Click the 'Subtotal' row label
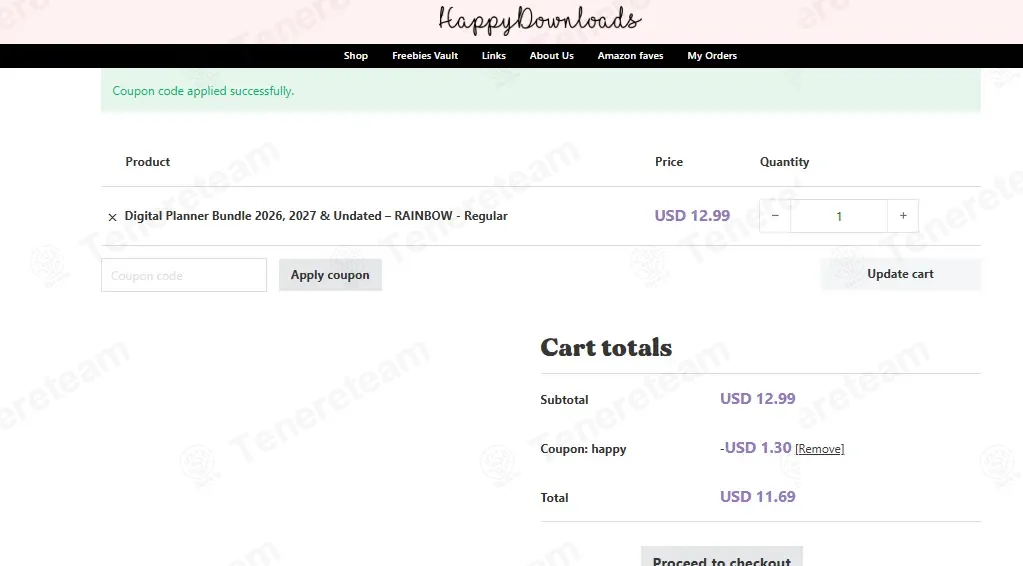The height and width of the screenshot is (566, 1023). click(x=564, y=400)
